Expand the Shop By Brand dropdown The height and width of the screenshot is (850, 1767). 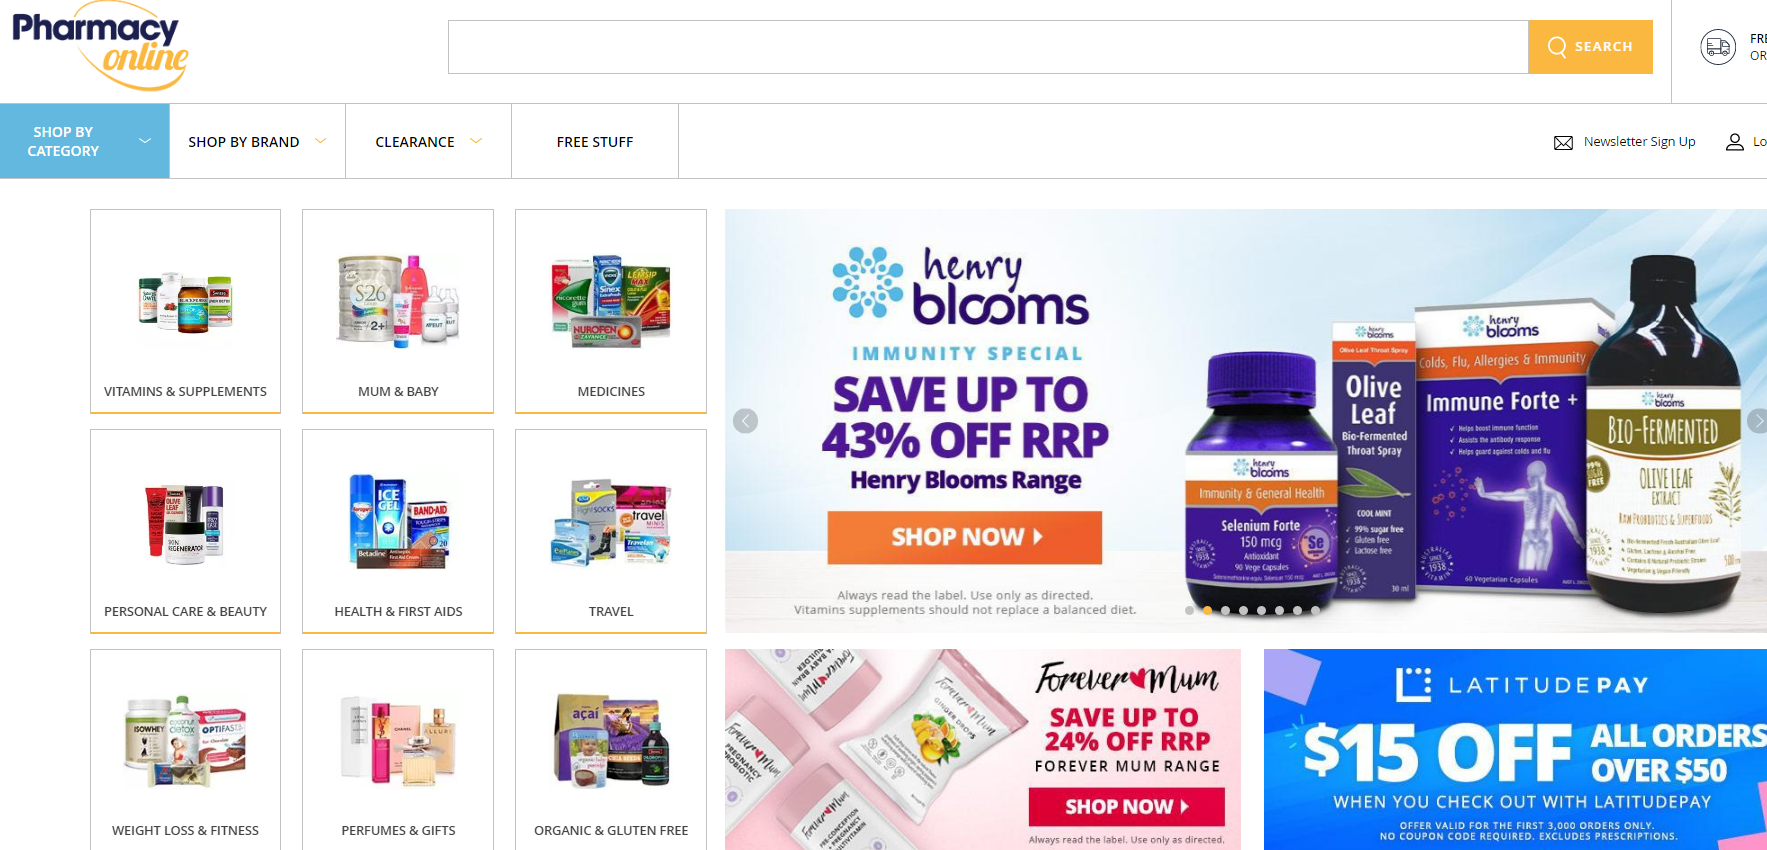pos(257,141)
